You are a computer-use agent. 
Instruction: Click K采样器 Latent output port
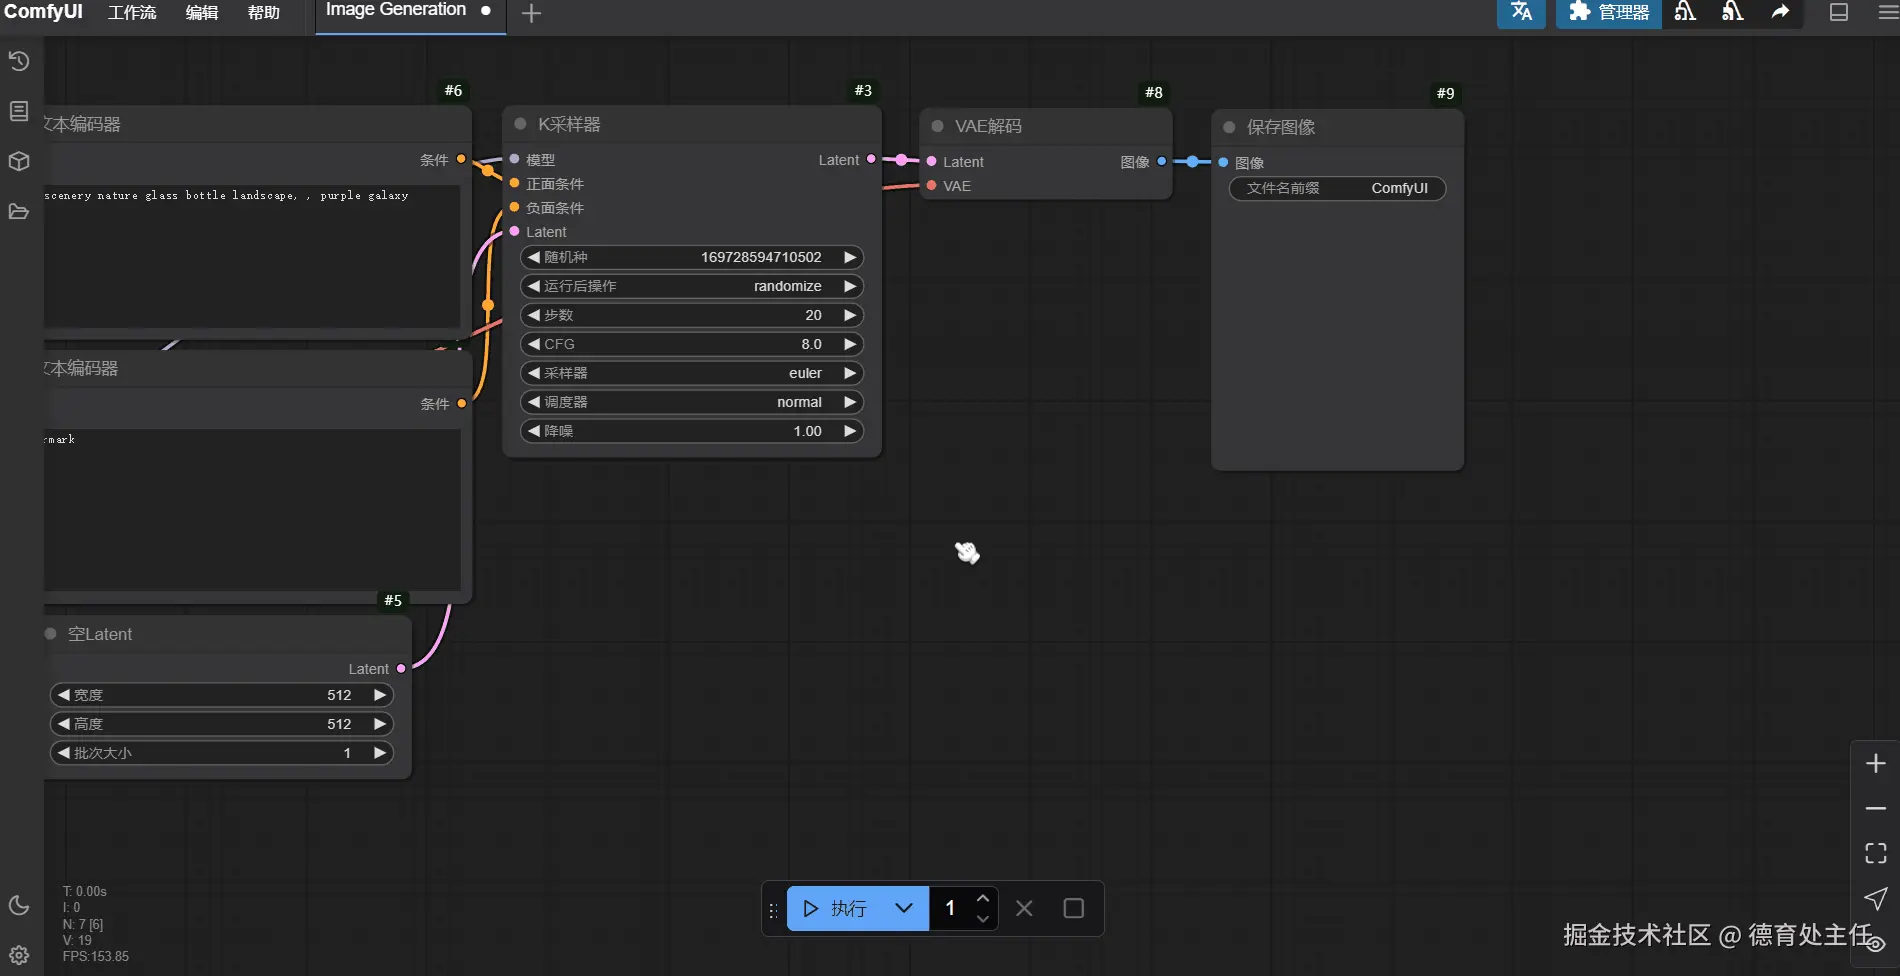pos(871,159)
